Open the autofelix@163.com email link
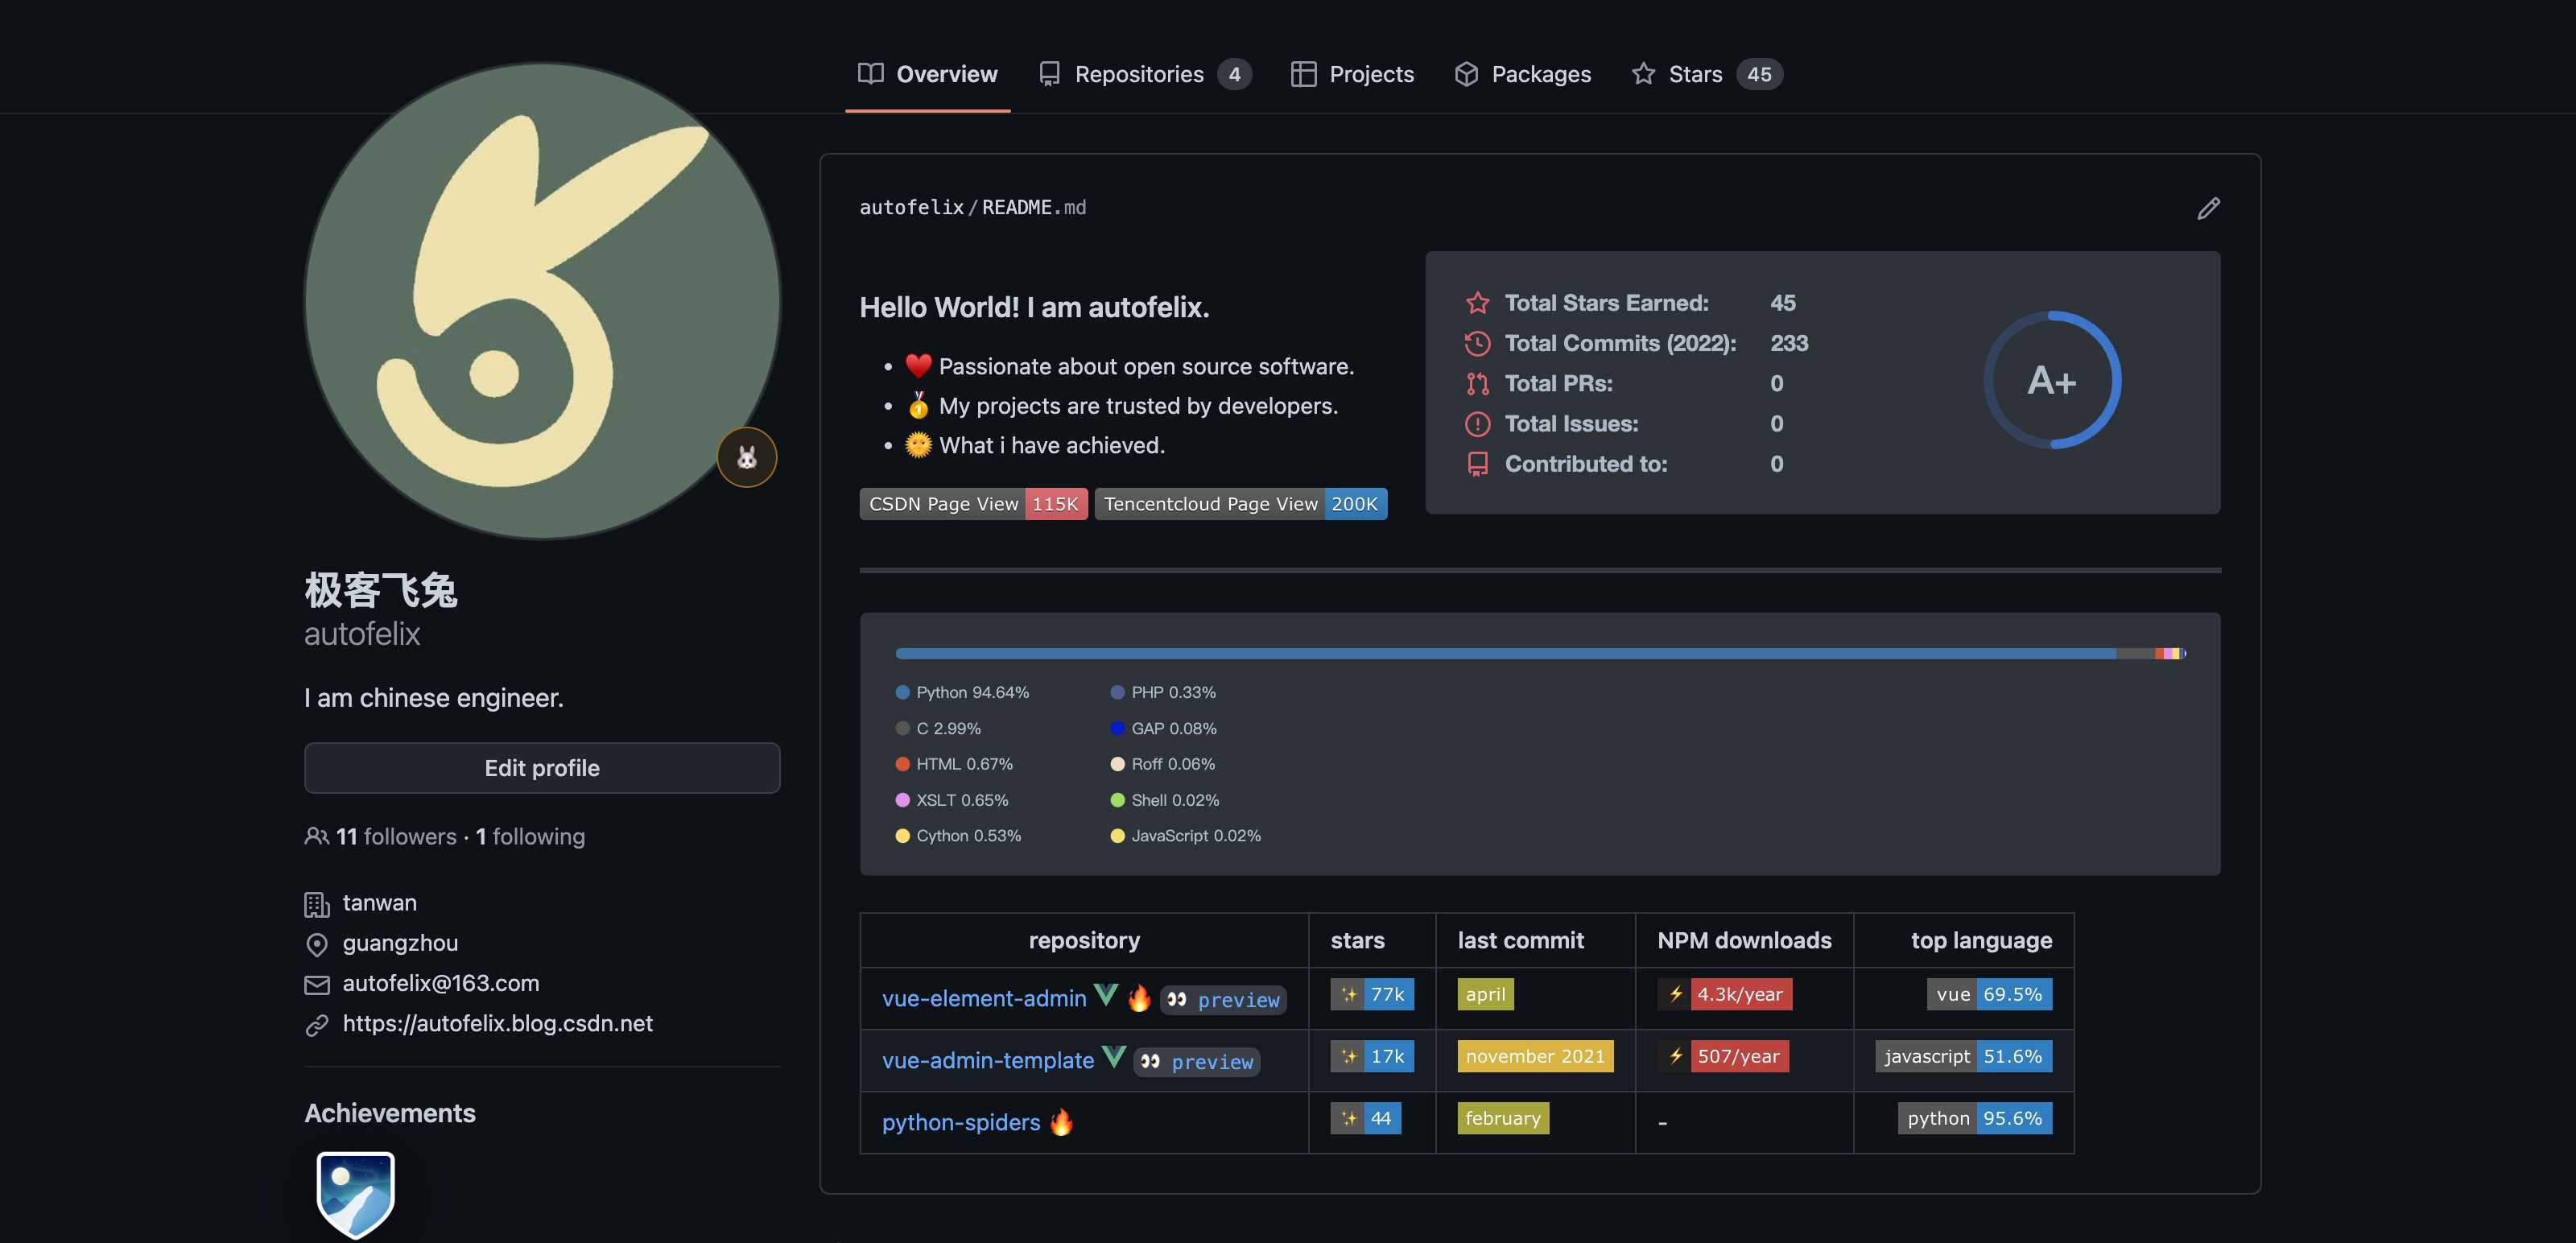Image resolution: width=2576 pixels, height=1243 pixels. coord(441,983)
